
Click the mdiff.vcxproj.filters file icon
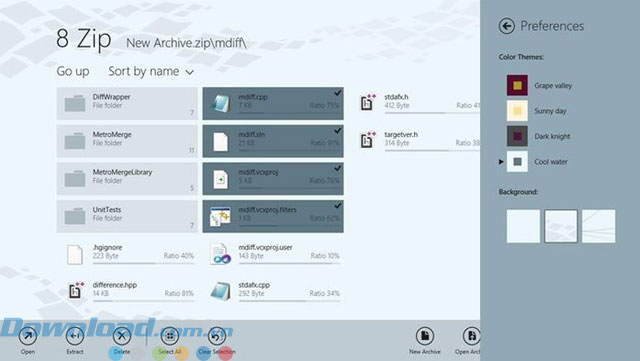tap(220, 216)
